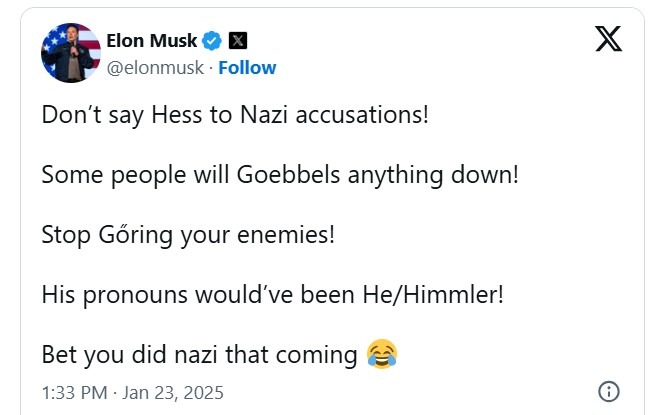Click the "Stop Gőring your enemies!" line
661x415 pixels.
188,234
